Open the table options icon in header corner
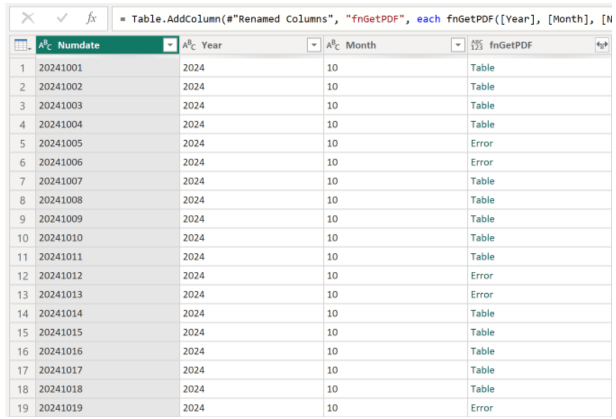The height and width of the screenshot is (419, 616). coord(20,46)
